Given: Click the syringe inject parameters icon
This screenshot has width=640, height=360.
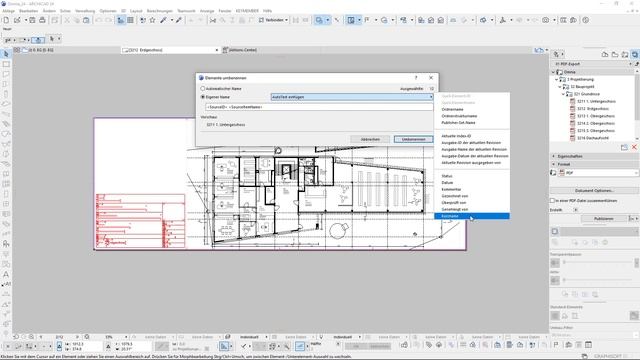Looking at the screenshot, I should click(x=178, y=20).
